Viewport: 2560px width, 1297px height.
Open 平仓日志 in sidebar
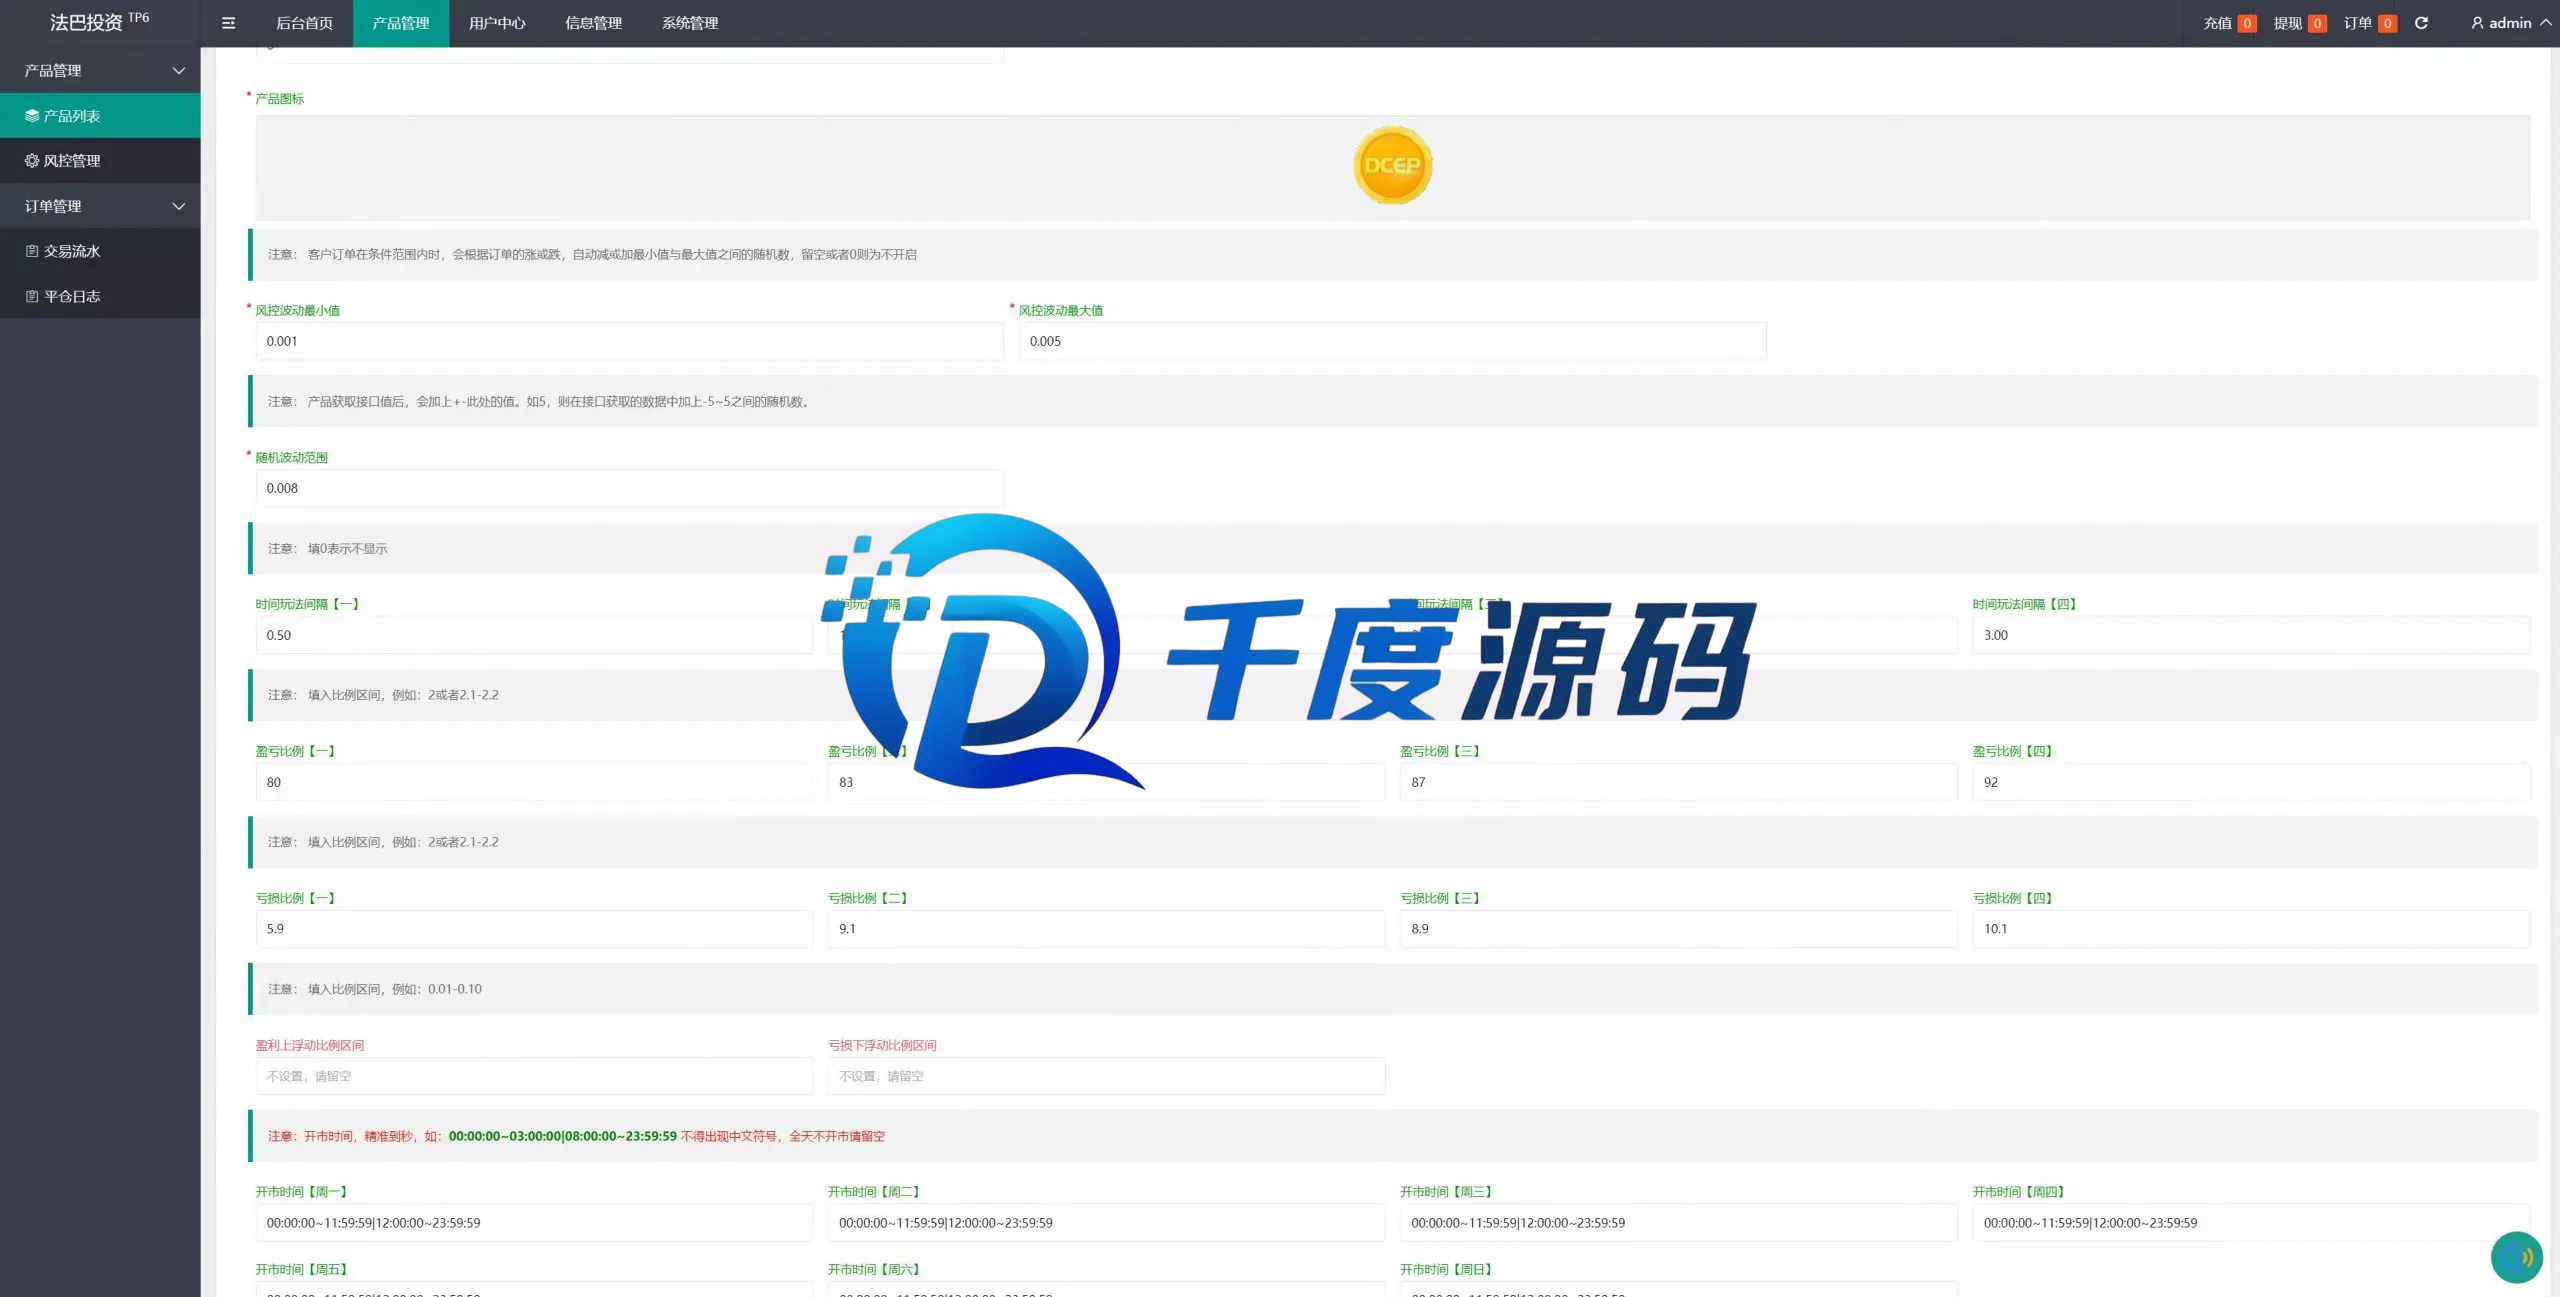pyautogui.click(x=100, y=296)
